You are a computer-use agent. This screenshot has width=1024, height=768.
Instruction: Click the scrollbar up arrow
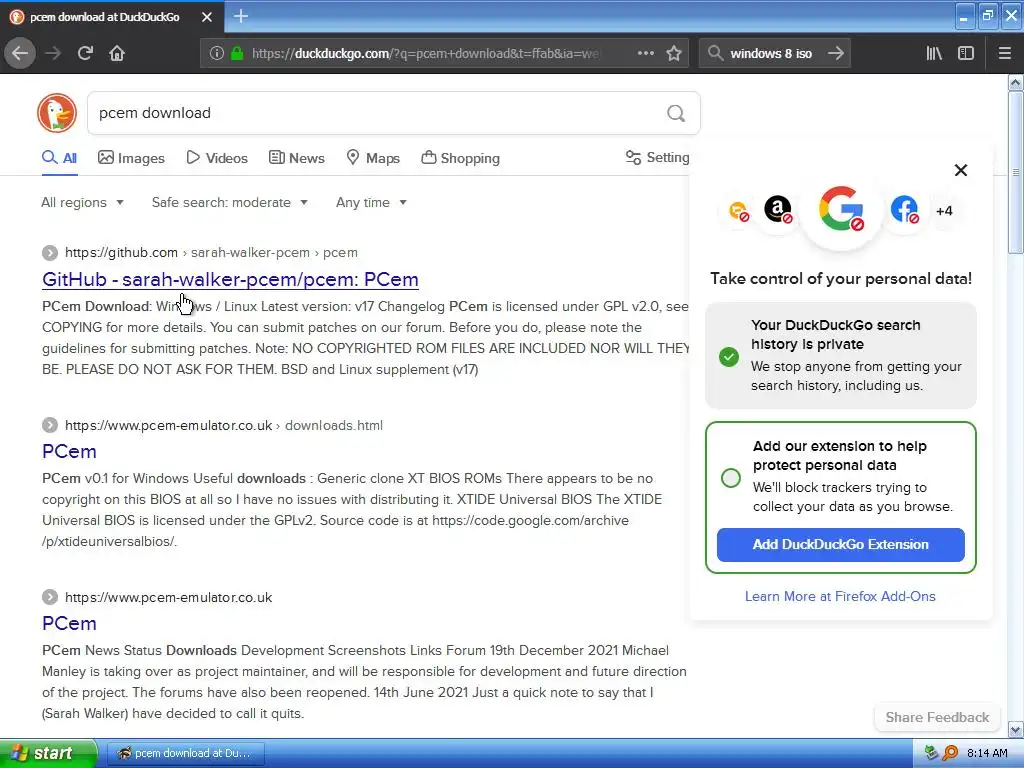[x=1016, y=82]
